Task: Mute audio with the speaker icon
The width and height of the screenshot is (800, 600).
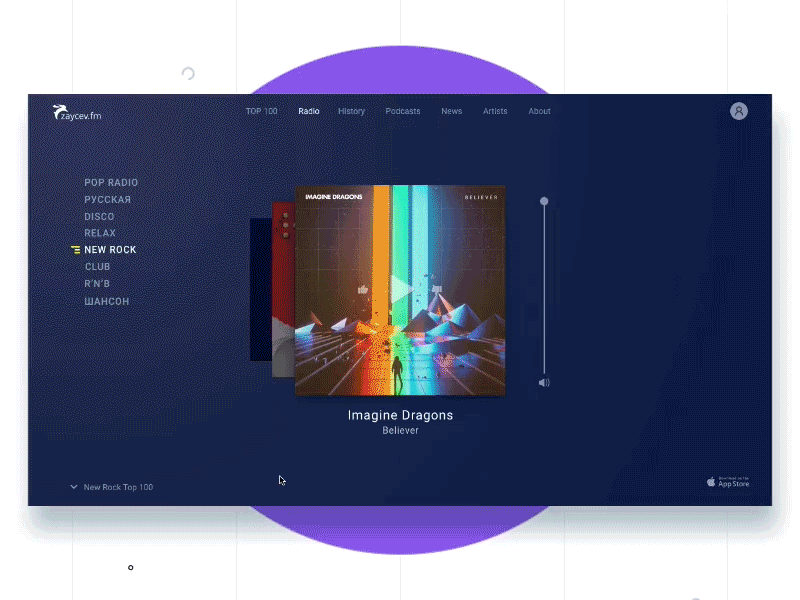Action: 543,382
